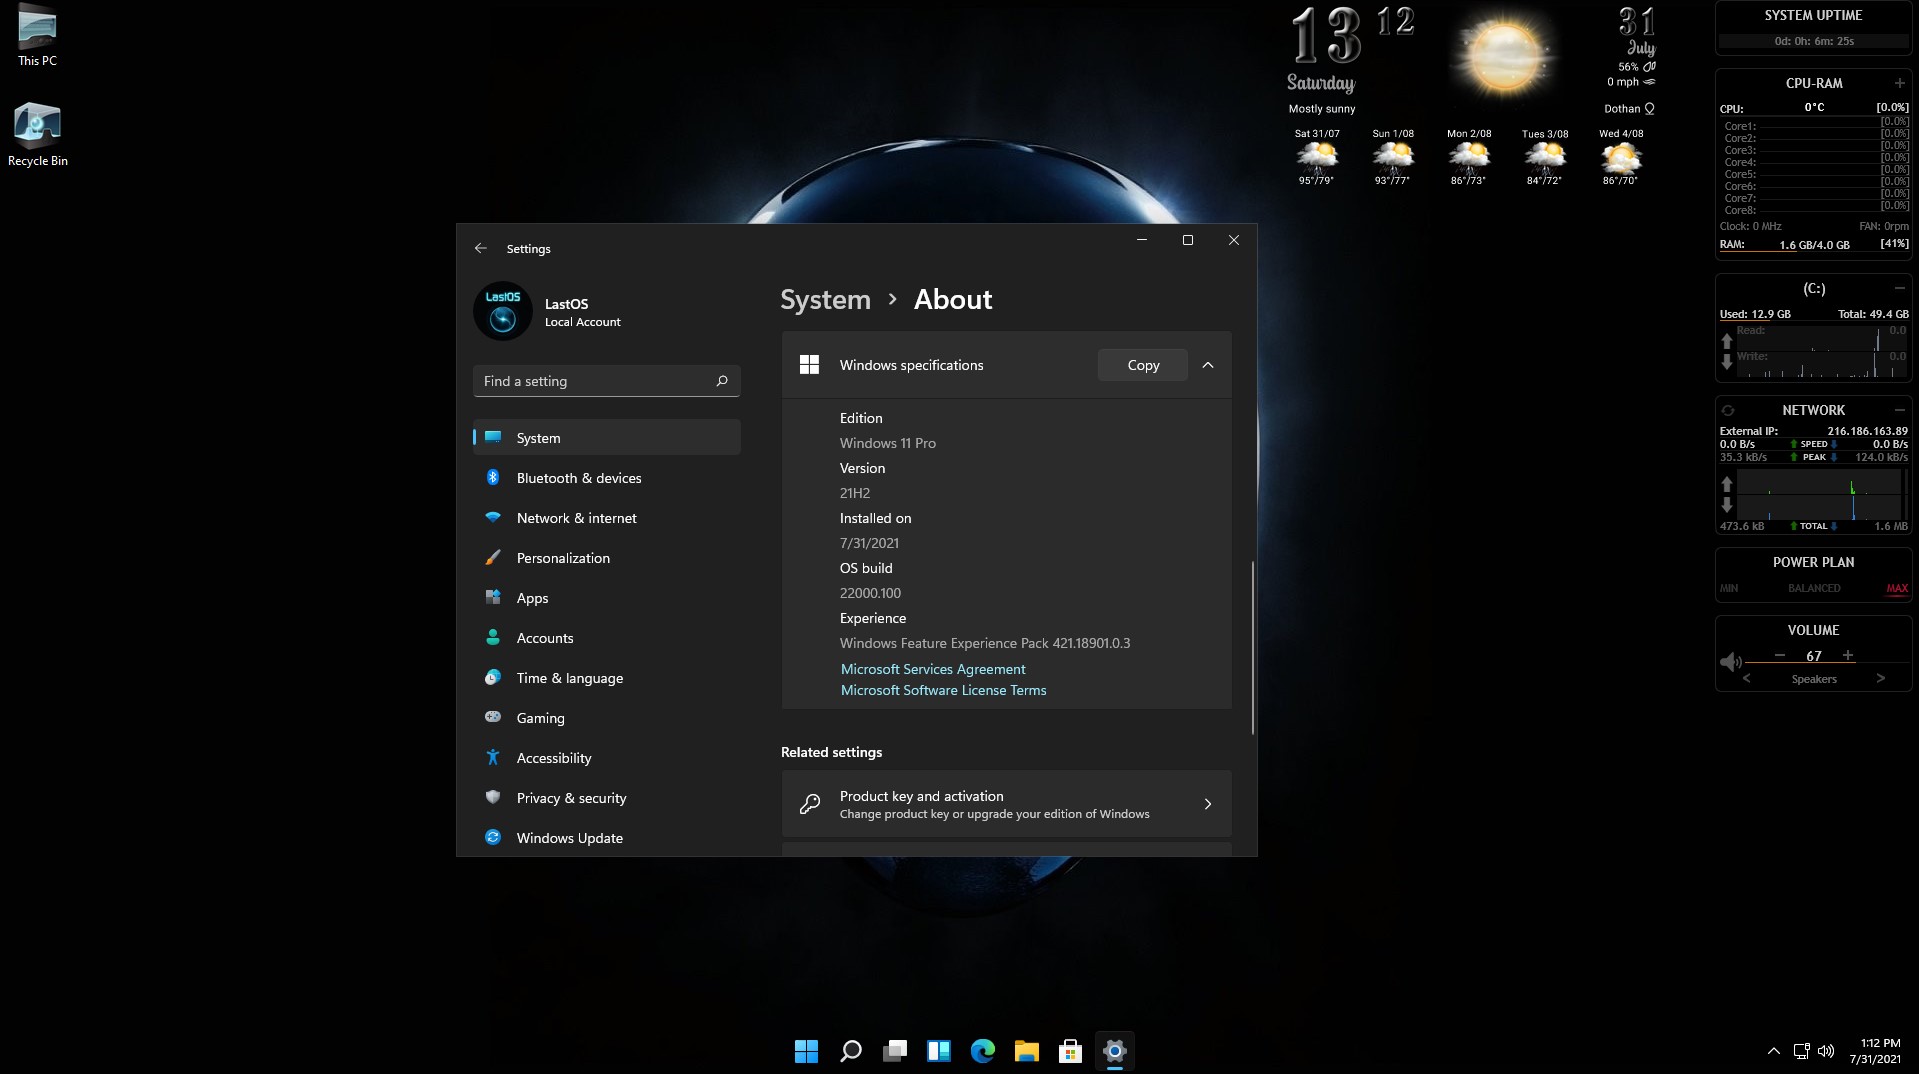Viewport: 1919px width, 1074px height.
Task: Copy Windows specifications
Action: coord(1143,365)
